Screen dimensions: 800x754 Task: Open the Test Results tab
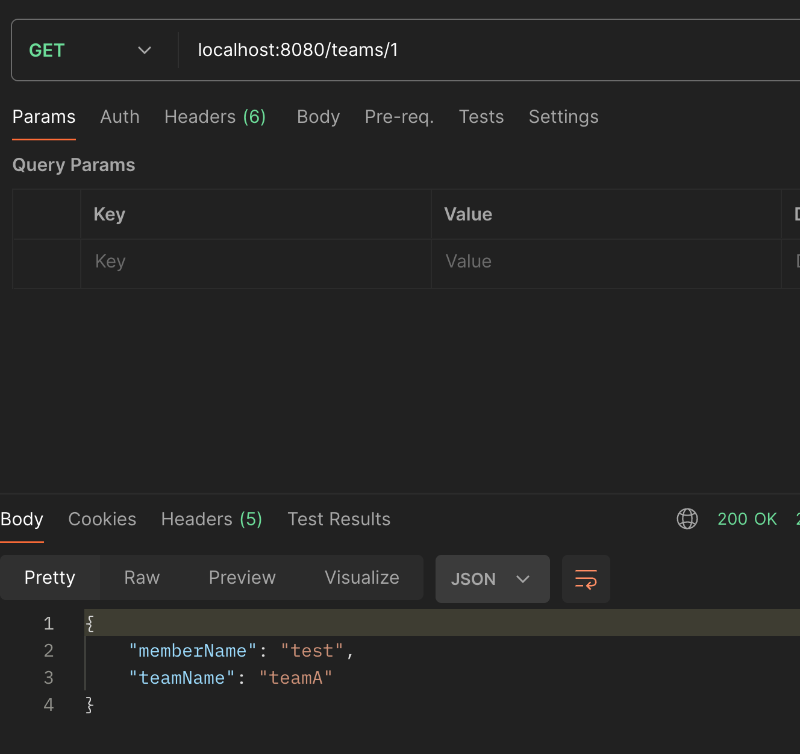click(x=339, y=519)
